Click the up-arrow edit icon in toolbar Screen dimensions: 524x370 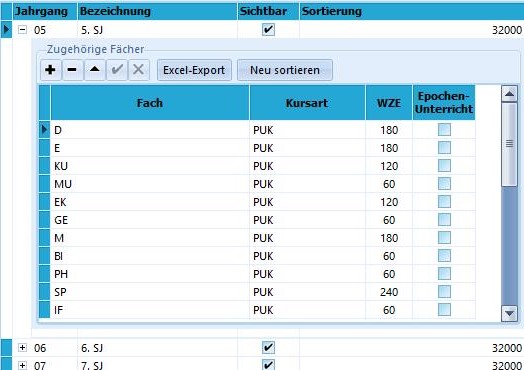[x=95, y=70]
